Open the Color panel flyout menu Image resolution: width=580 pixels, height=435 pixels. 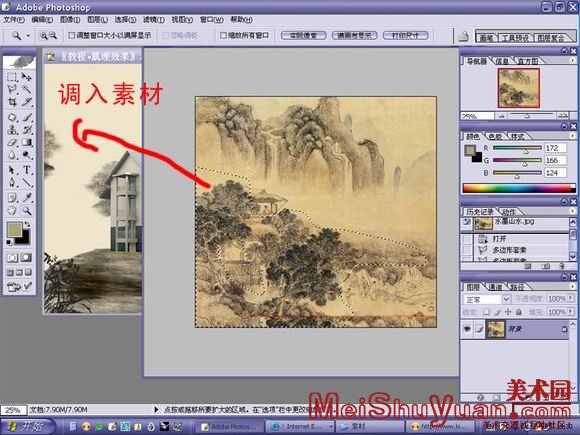[x=572, y=136]
